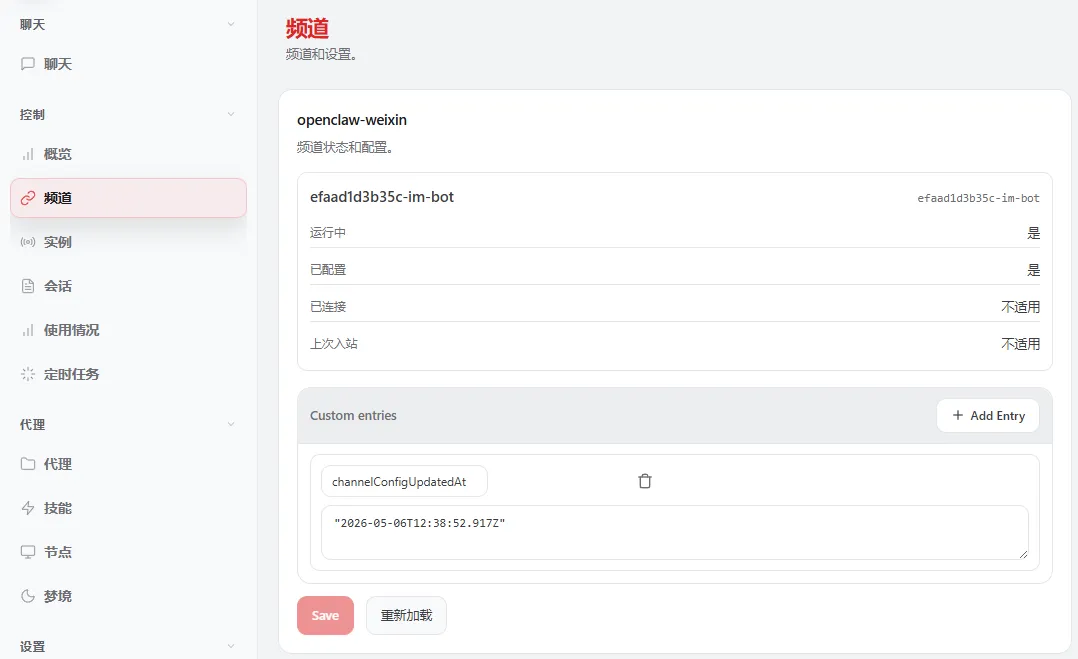Open the 技能 lightning bolt icon

[x=28, y=508]
